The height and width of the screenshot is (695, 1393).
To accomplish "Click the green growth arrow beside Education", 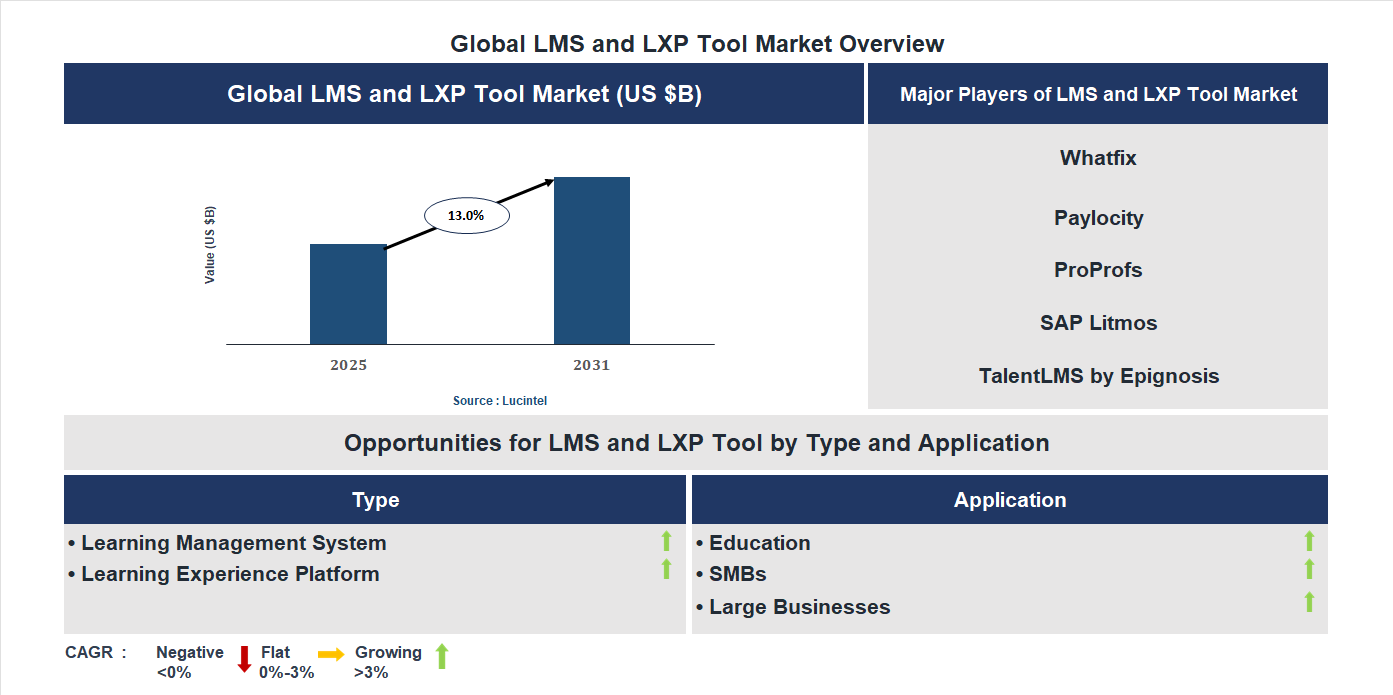I will pos(1310,542).
